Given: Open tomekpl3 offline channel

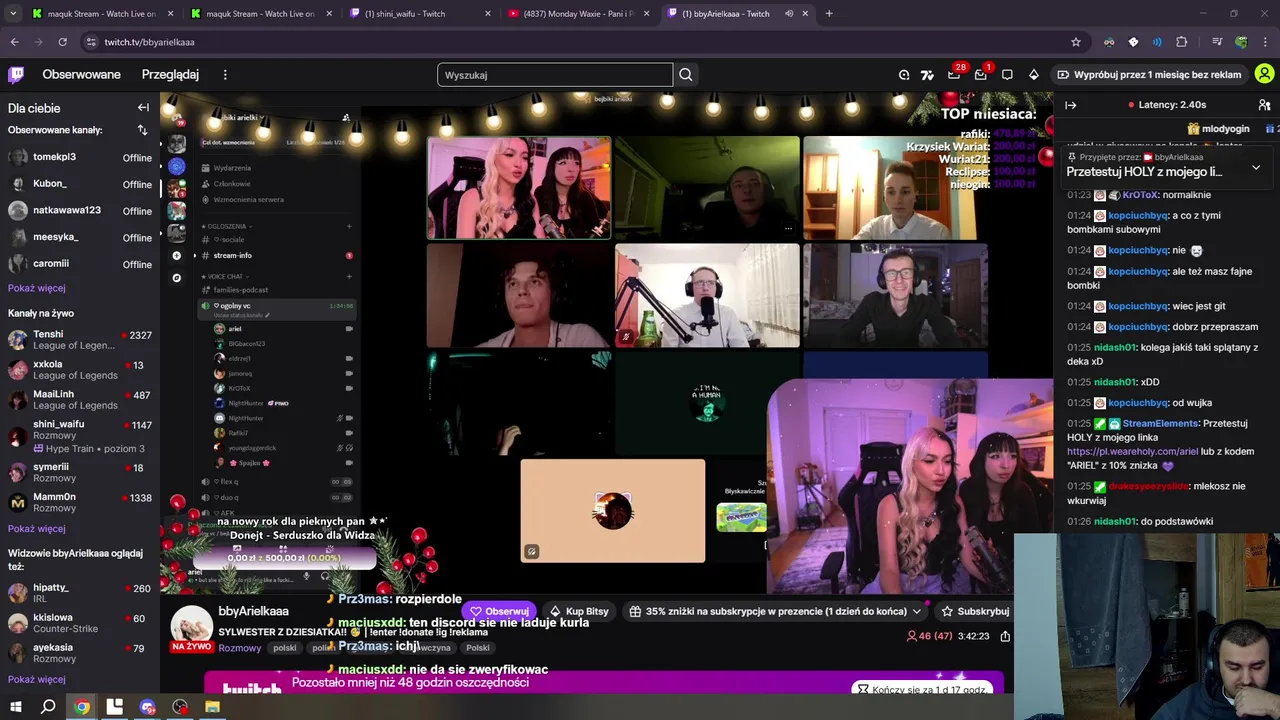Looking at the screenshot, I should (x=80, y=157).
